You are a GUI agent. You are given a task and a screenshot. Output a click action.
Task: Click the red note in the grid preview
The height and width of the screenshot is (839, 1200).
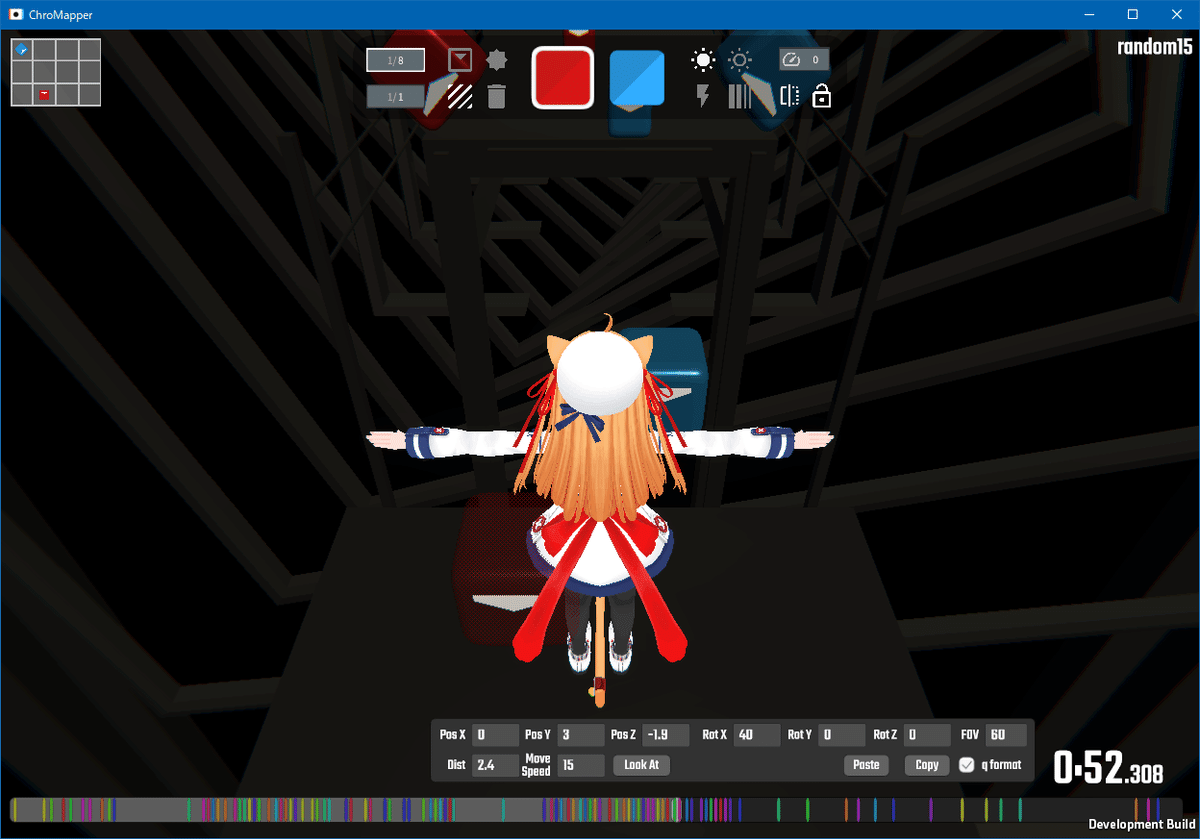[x=45, y=94]
